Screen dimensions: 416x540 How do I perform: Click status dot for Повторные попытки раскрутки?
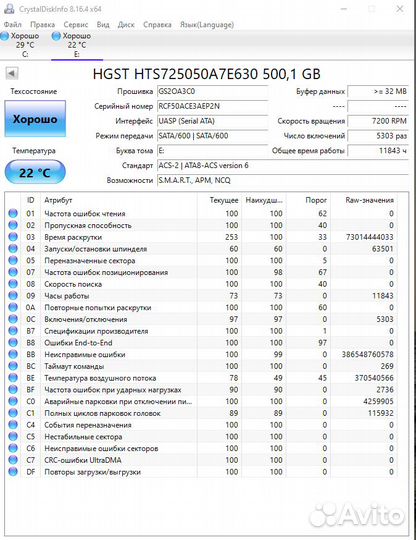[x=13, y=307]
